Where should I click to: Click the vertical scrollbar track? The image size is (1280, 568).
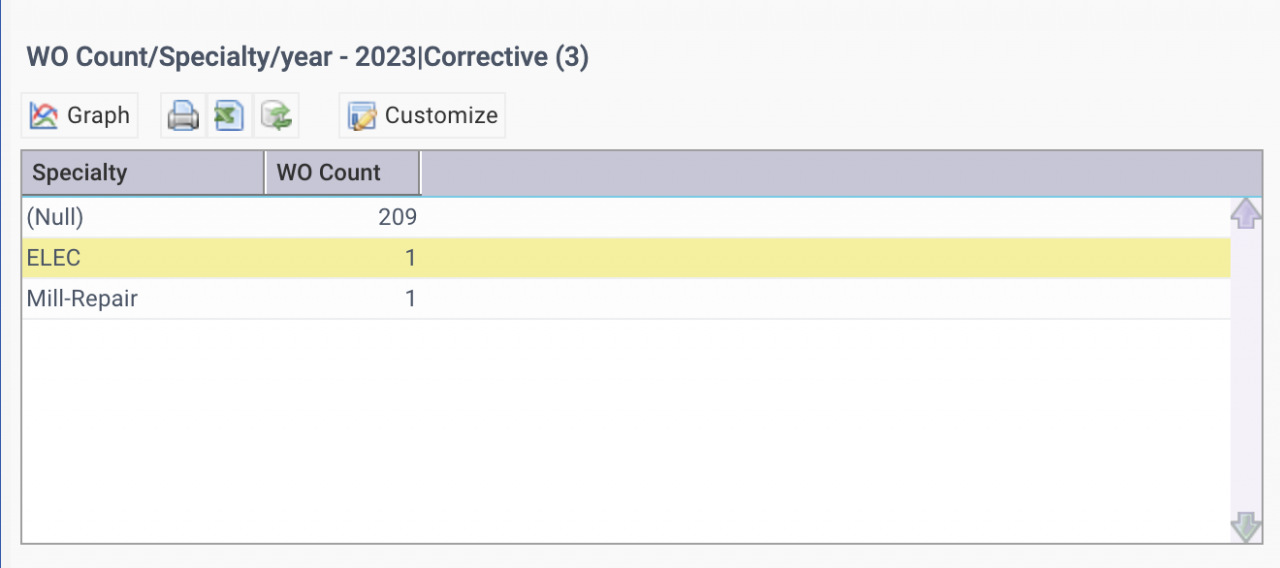1245,370
